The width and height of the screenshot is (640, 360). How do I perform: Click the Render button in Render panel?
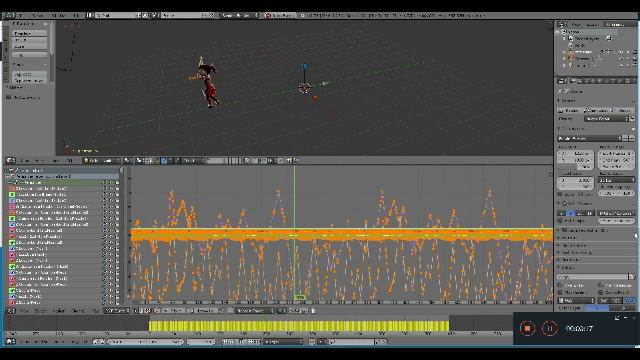pos(569,110)
